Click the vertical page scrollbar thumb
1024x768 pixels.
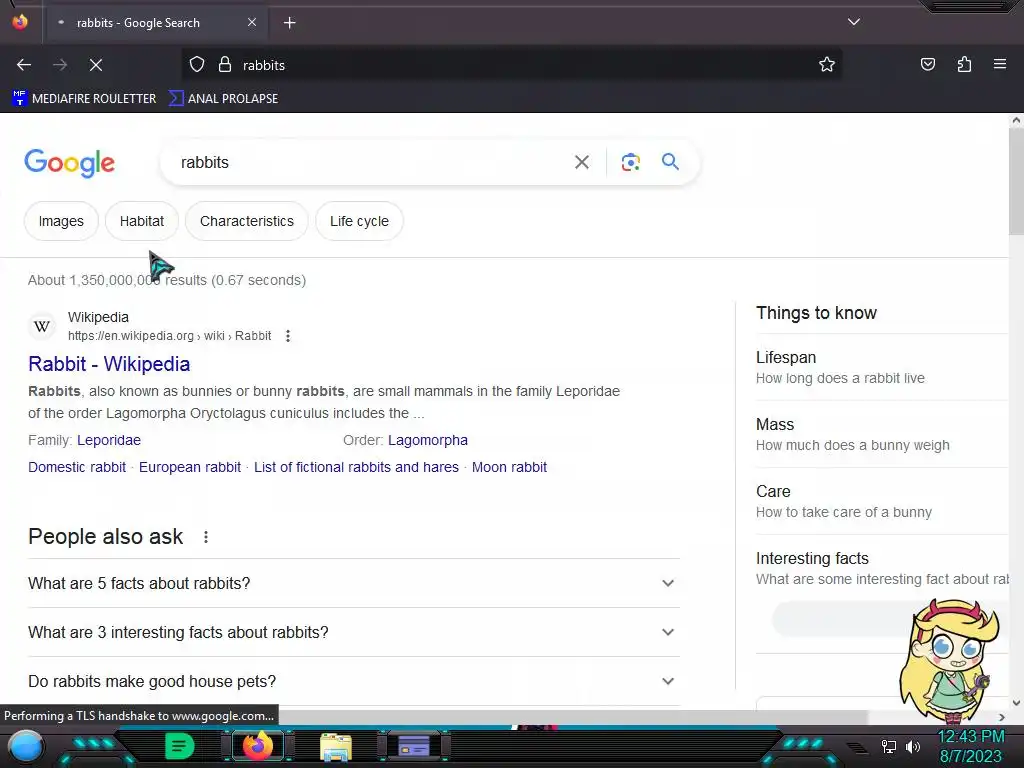click(1016, 182)
